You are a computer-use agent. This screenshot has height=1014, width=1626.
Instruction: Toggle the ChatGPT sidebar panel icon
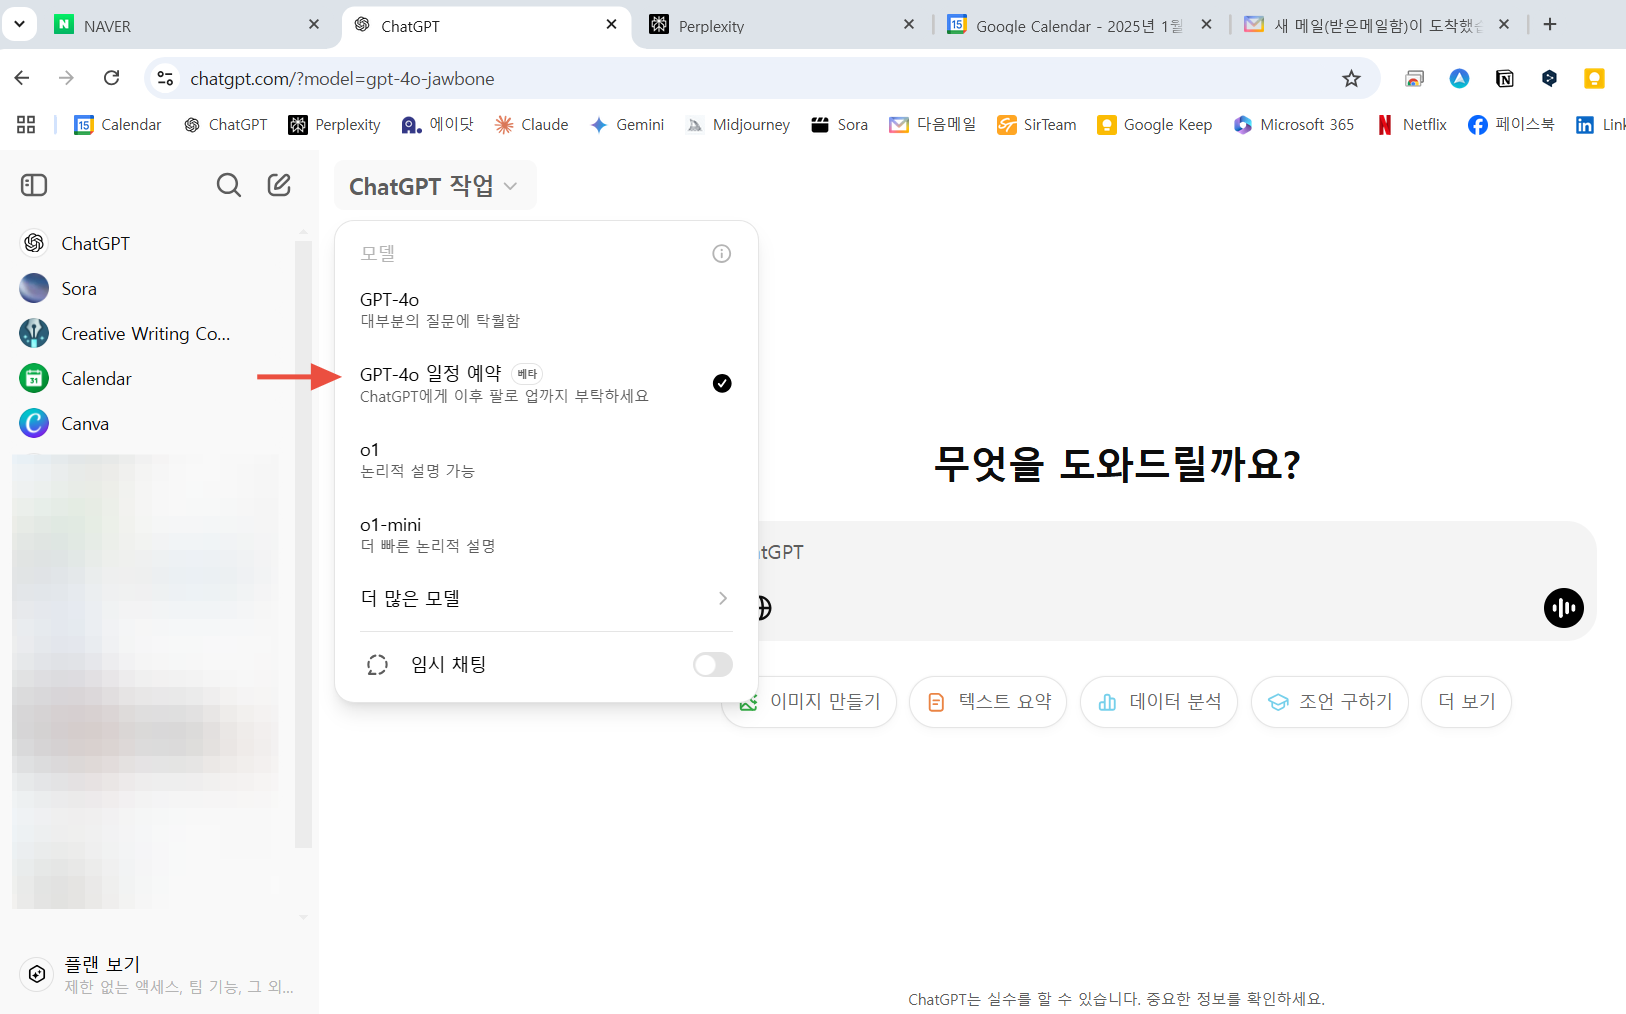(x=34, y=185)
